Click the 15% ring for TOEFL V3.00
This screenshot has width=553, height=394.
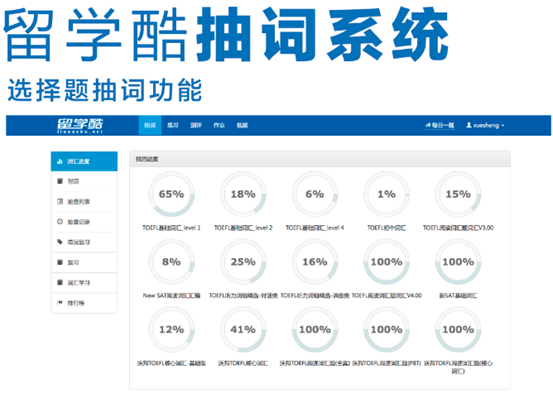click(458, 194)
